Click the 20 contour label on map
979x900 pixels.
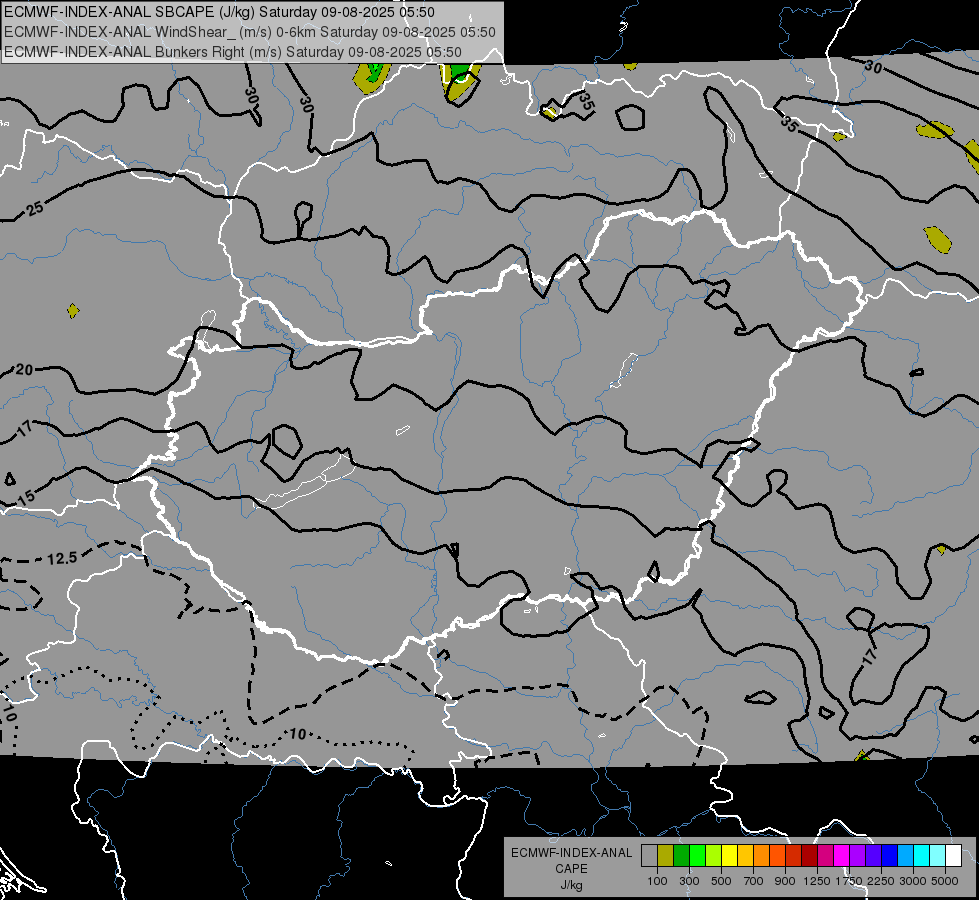tap(24, 370)
